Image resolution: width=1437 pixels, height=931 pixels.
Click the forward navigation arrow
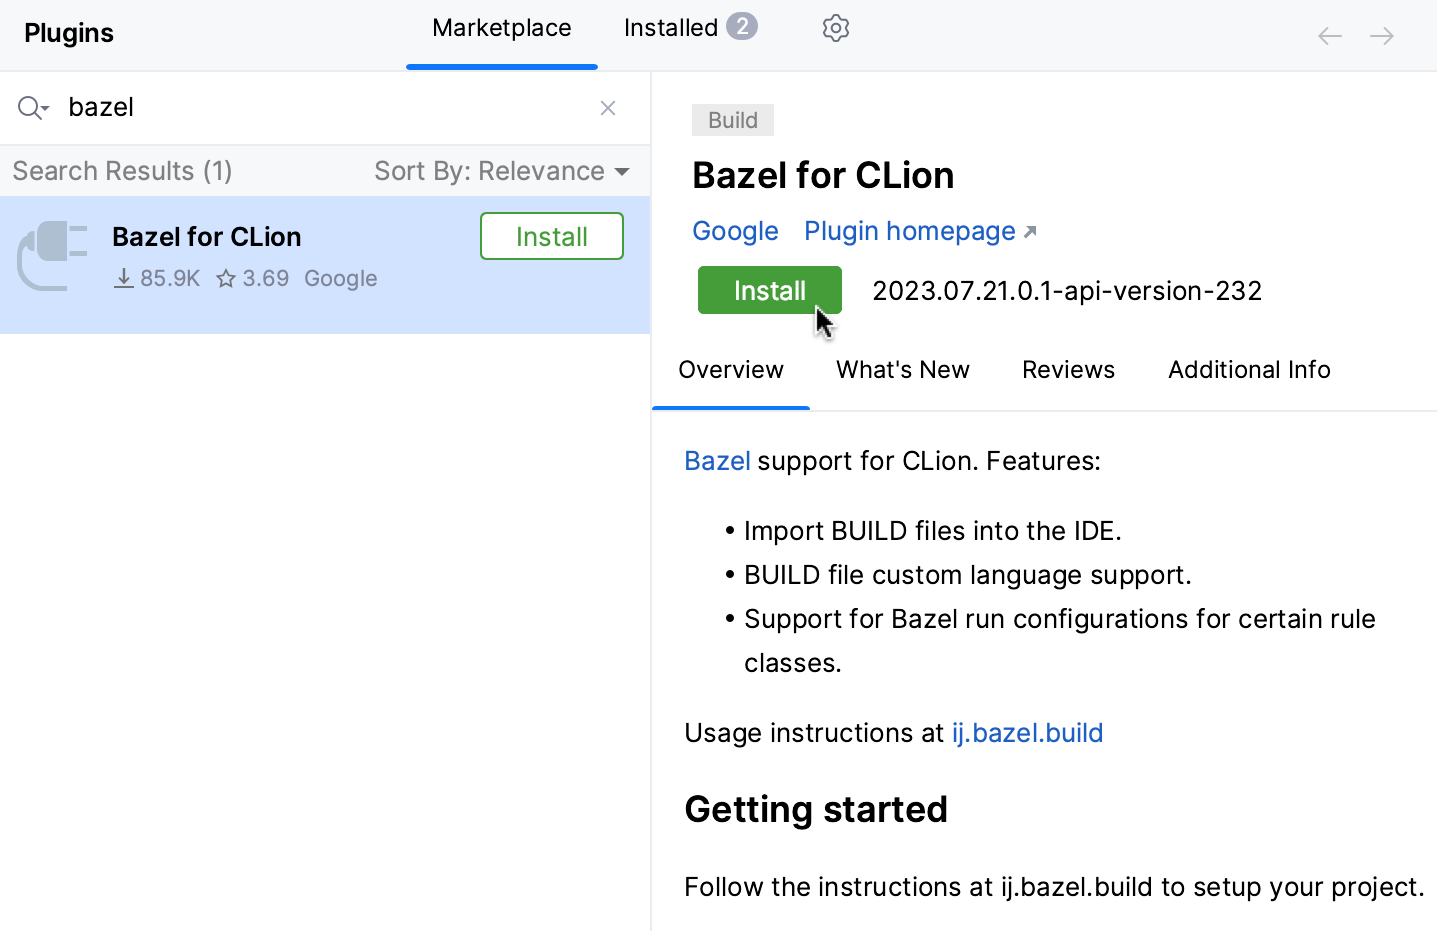tap(1382, 35)
